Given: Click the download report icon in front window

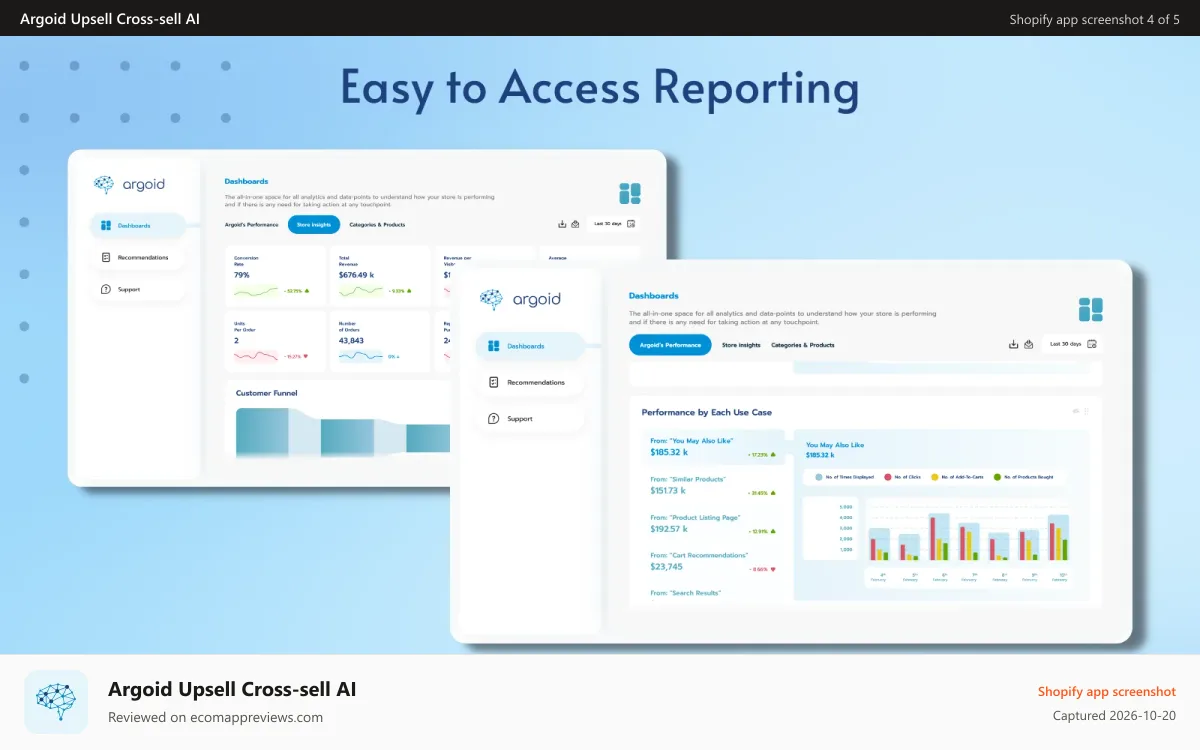Looking at the screenshot, I should click(x=1014, y=344).
